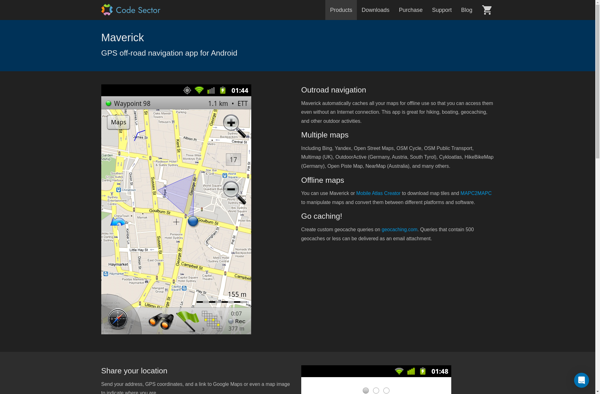Go to the Purchase page

click(411, 10)
